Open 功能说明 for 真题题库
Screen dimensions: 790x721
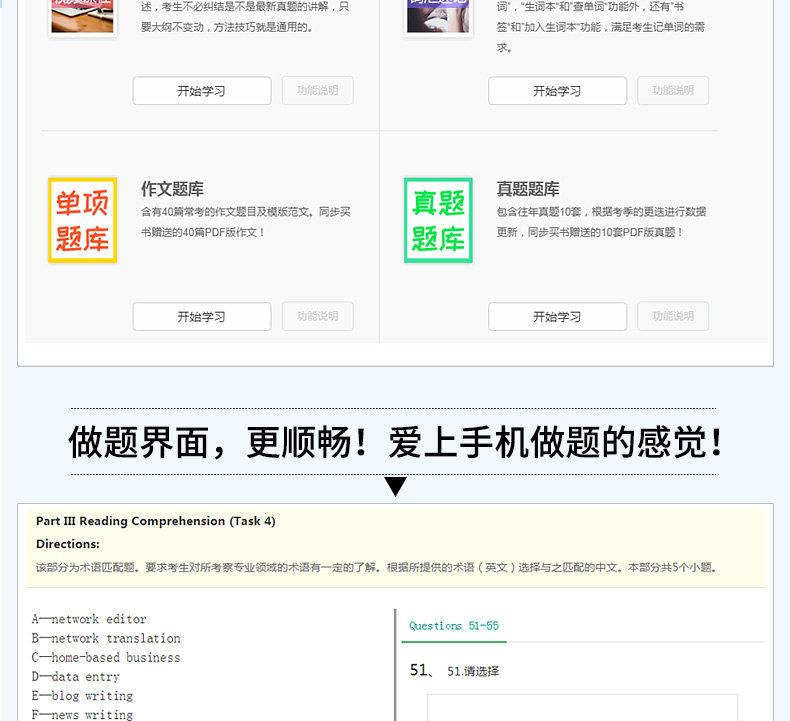[673, 316]
